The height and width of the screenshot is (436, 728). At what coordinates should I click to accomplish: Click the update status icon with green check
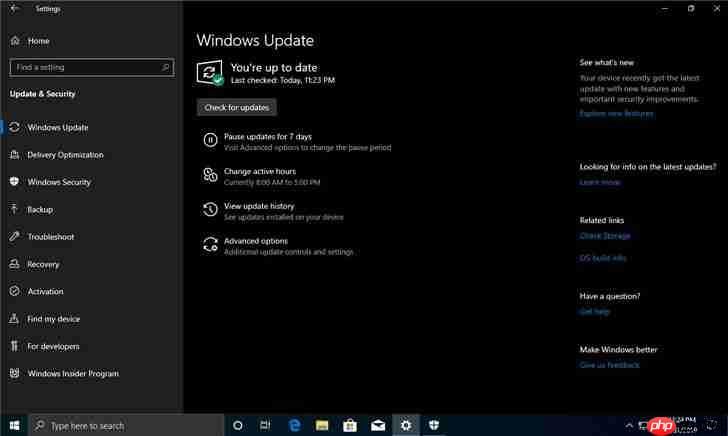pyautogui.click(x=210, y=73)
